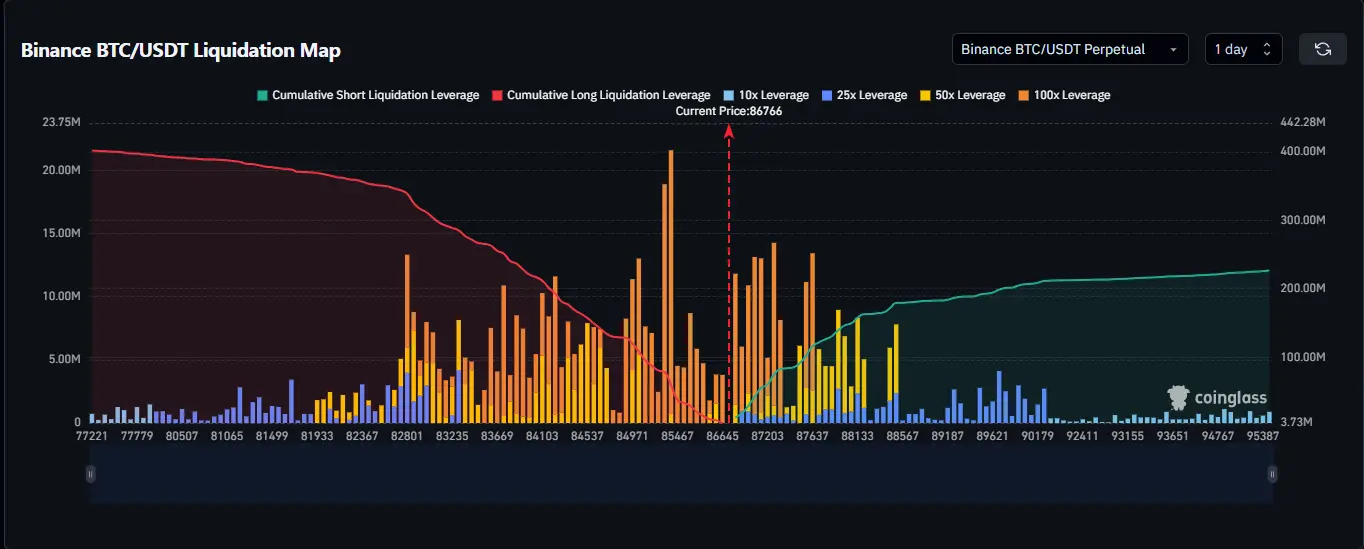Click the Binance BTC/USDT Liquidation Map title
This screenshot has height=549, width=1364.
coord(181,50)
